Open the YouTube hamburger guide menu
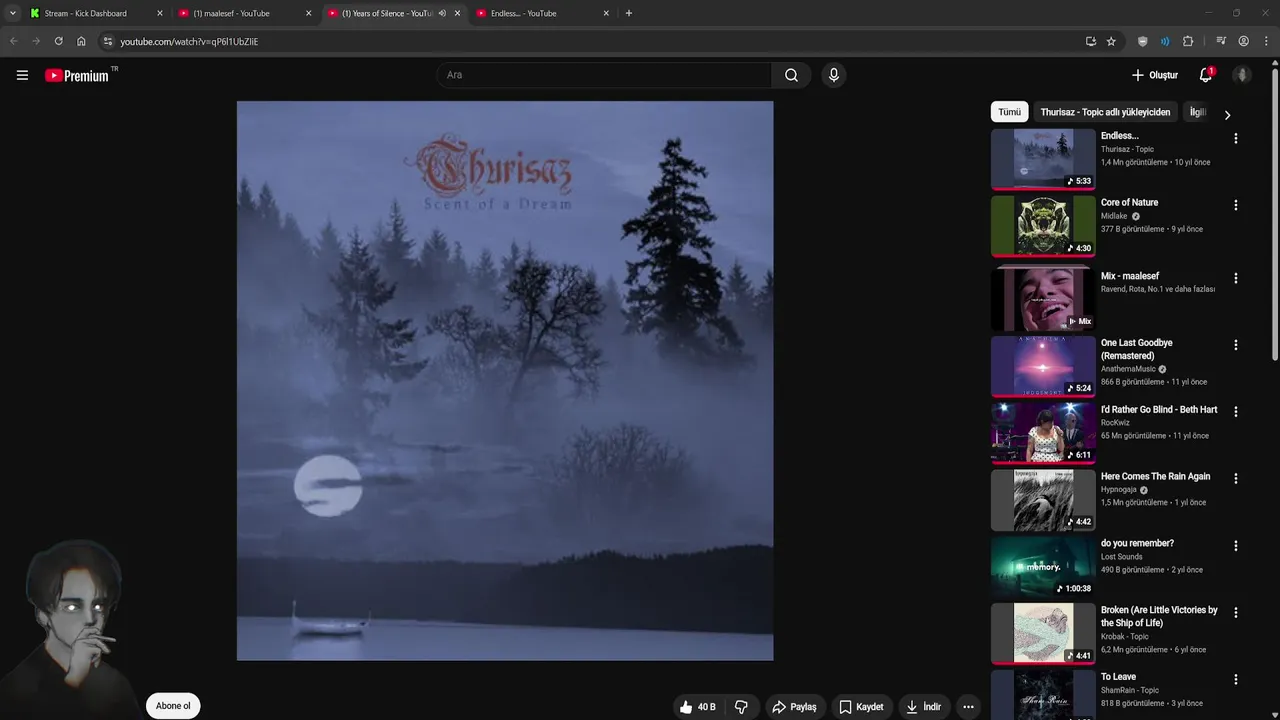Viewport: 1280px width, 720px height. pyautogui.click(x=22, y=75)
